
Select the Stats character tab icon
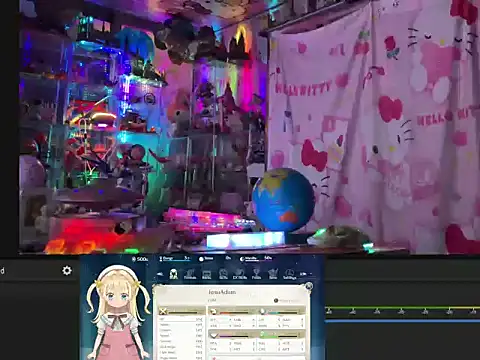coord(173,274)
